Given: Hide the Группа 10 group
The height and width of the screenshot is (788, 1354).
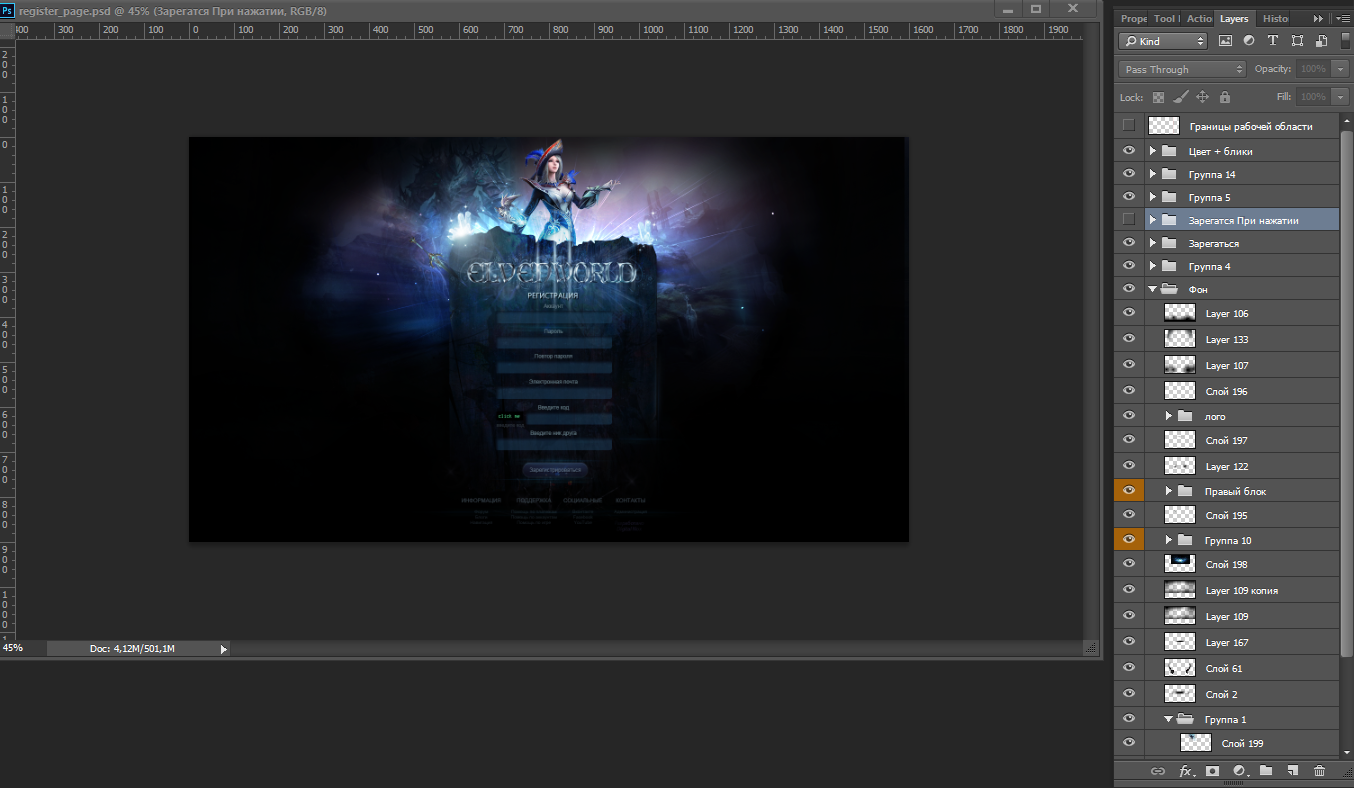Looking at the screenshot, I should pos(1129,540).
